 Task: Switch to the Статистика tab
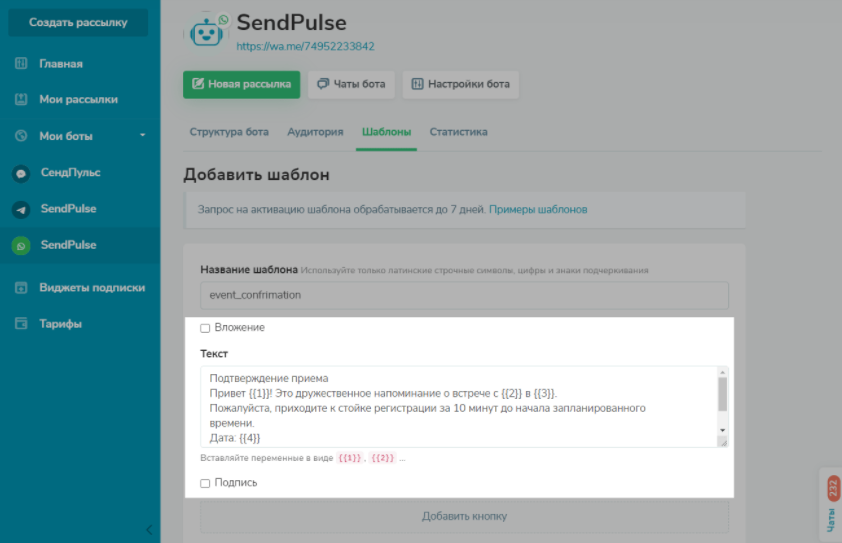click(458, 132)
